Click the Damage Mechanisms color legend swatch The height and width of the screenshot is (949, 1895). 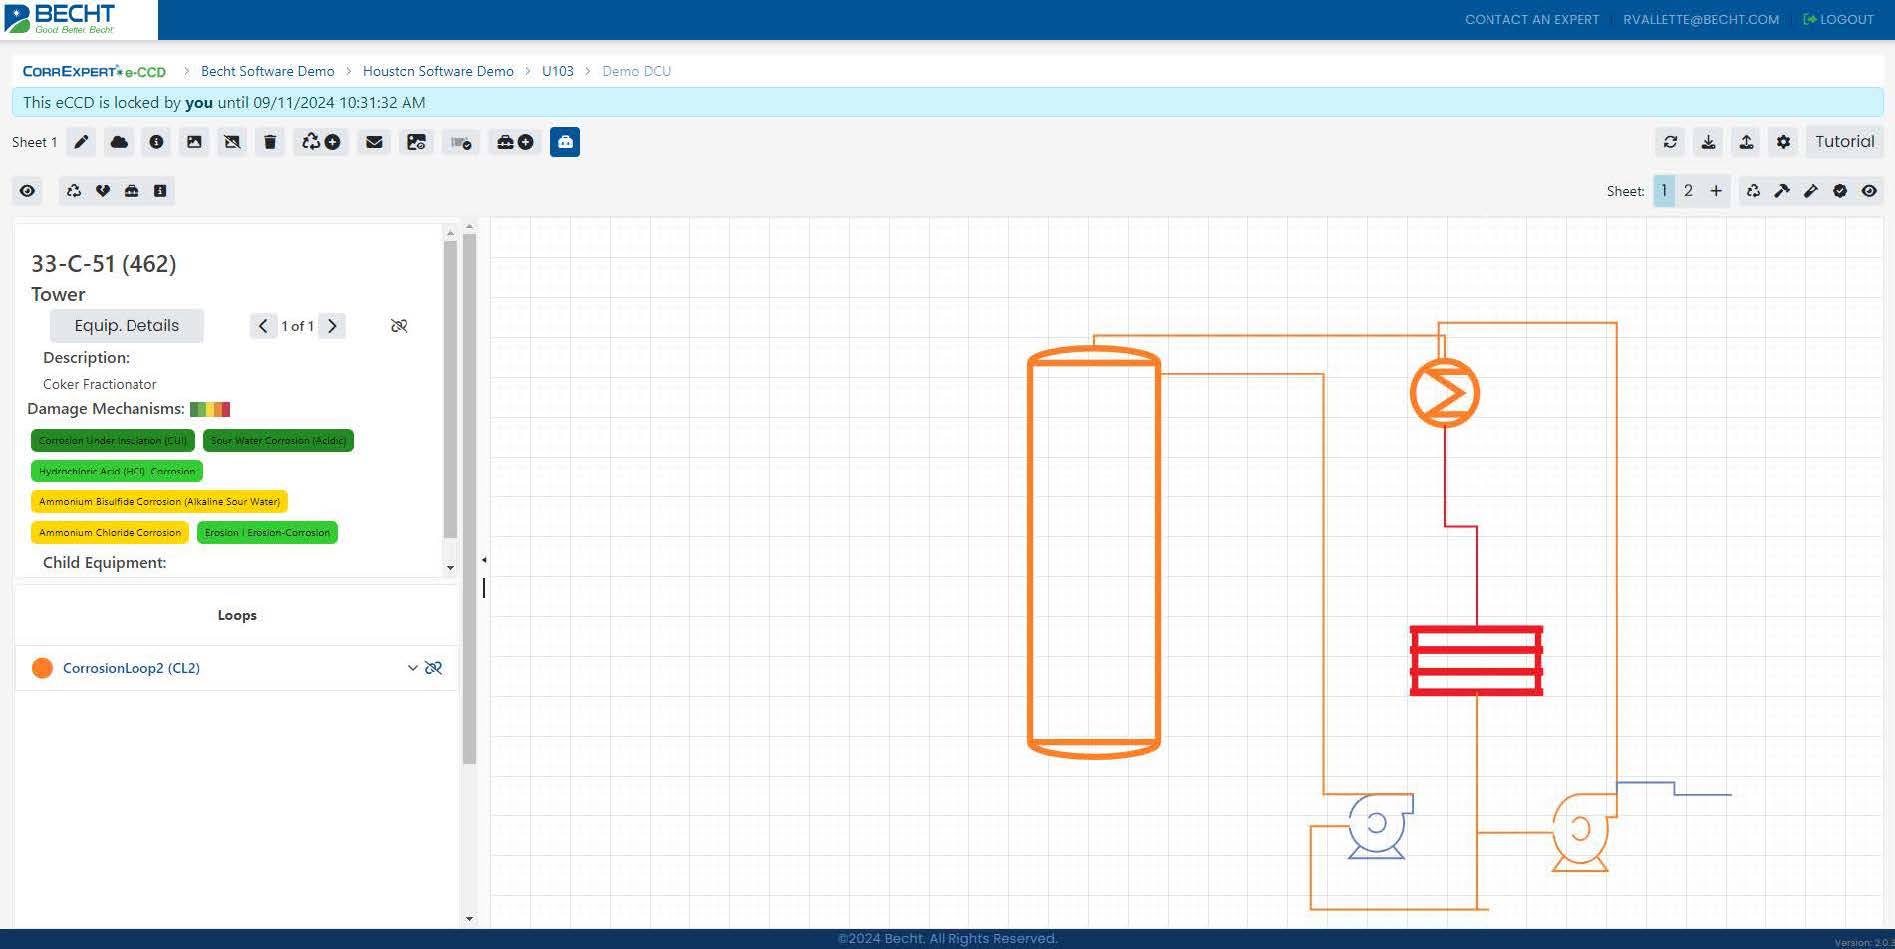210,409
